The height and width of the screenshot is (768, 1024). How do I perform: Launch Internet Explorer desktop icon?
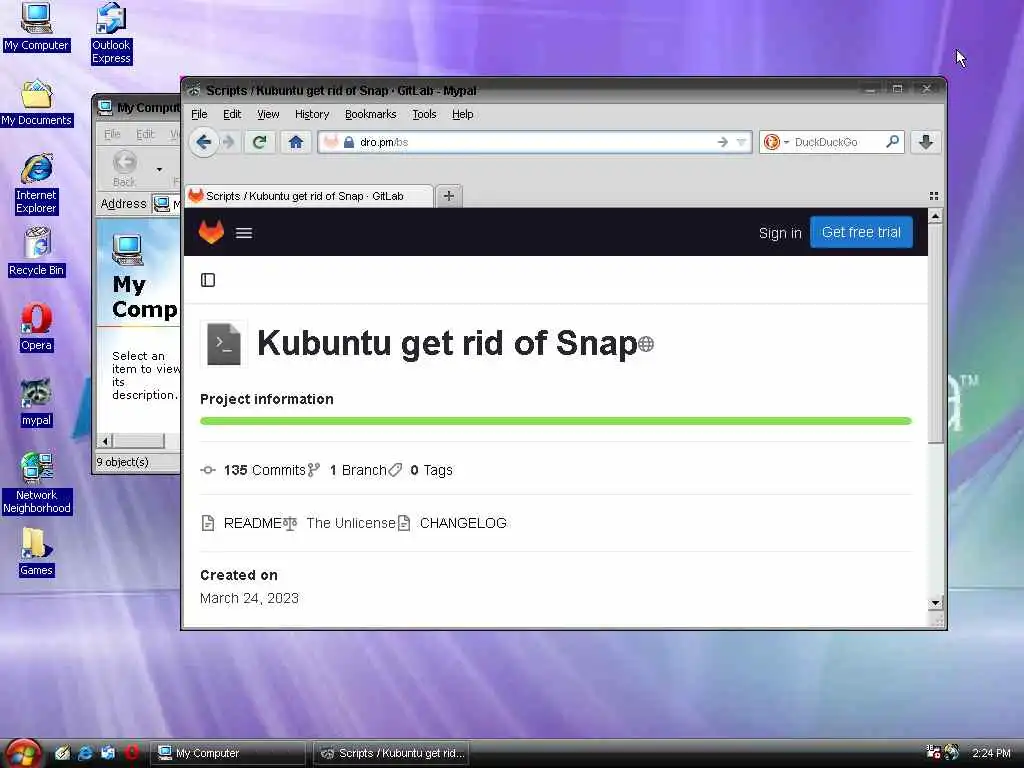[x=36, y=184]
